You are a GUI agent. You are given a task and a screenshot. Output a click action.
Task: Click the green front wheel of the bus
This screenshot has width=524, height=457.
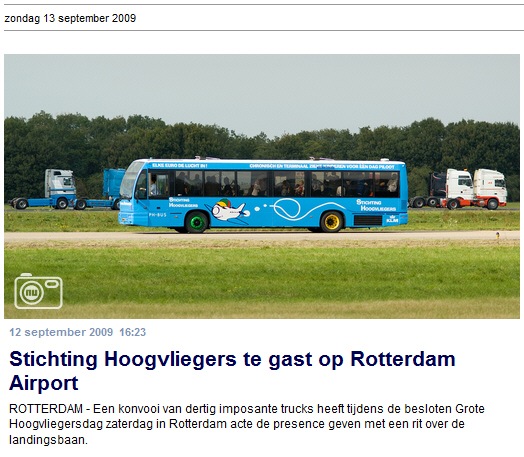tap(197, 222)
